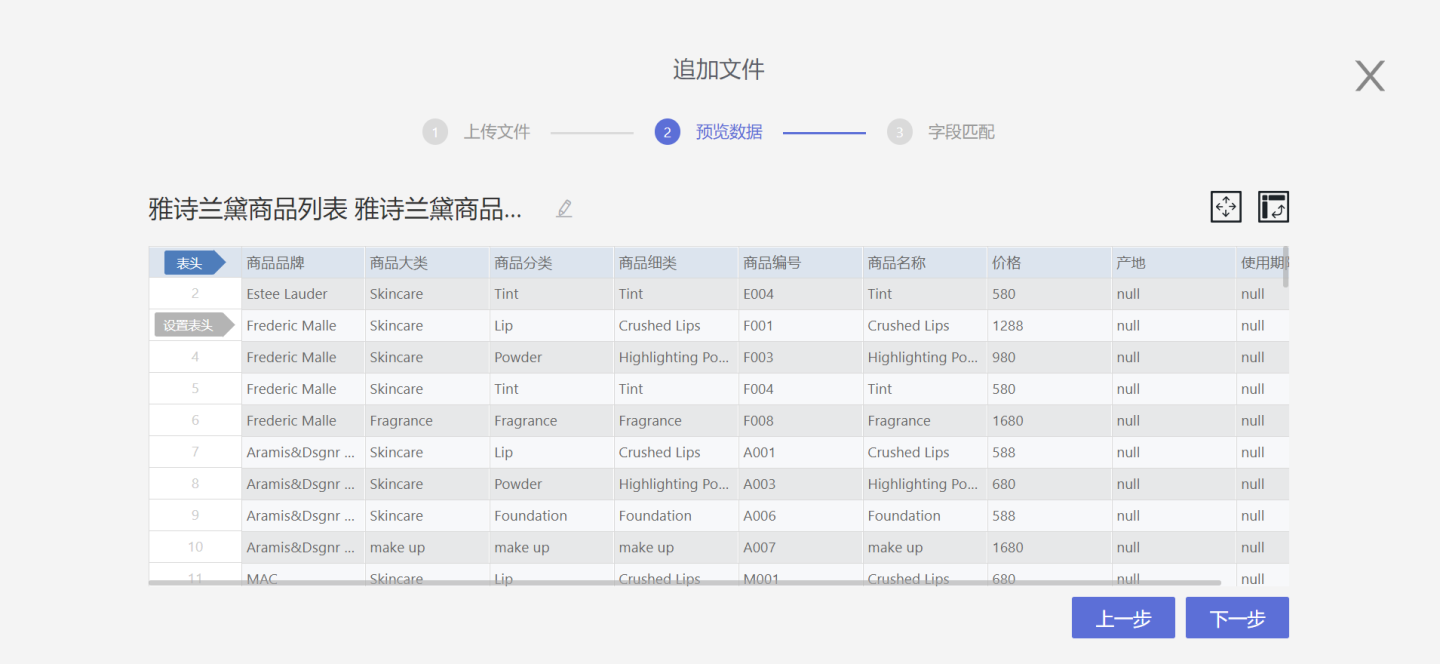Screen dimensions: 1440x664
Task: Click row number 6 in the table
Action: click(x=195, y=421)
